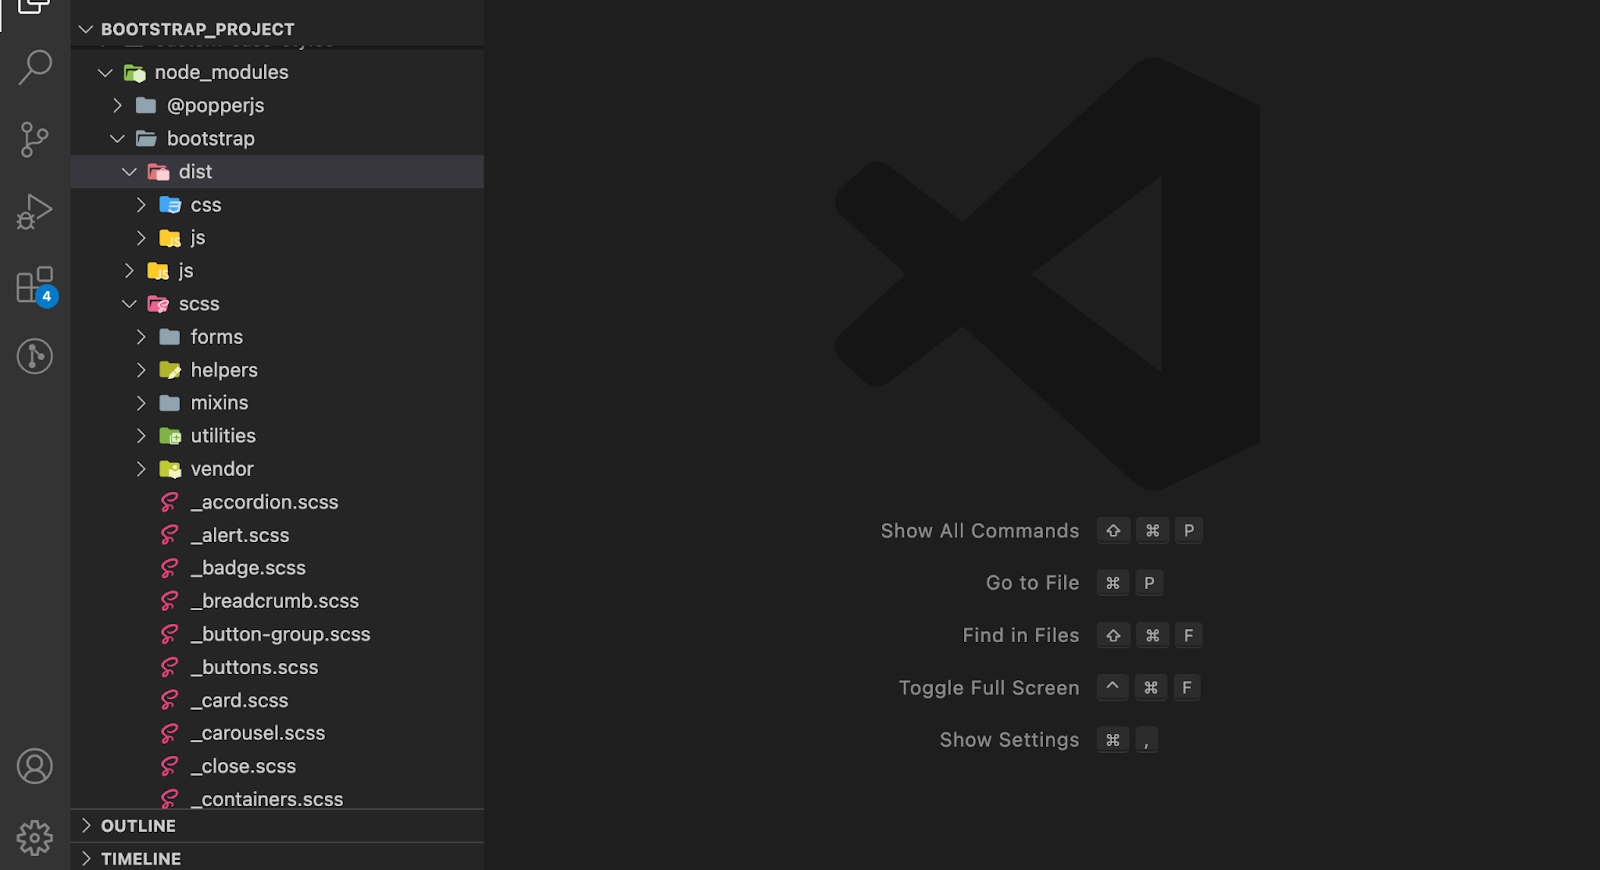Expand the vendor folder chevron
Viewport: 1600px width, 870px height.
141,468
